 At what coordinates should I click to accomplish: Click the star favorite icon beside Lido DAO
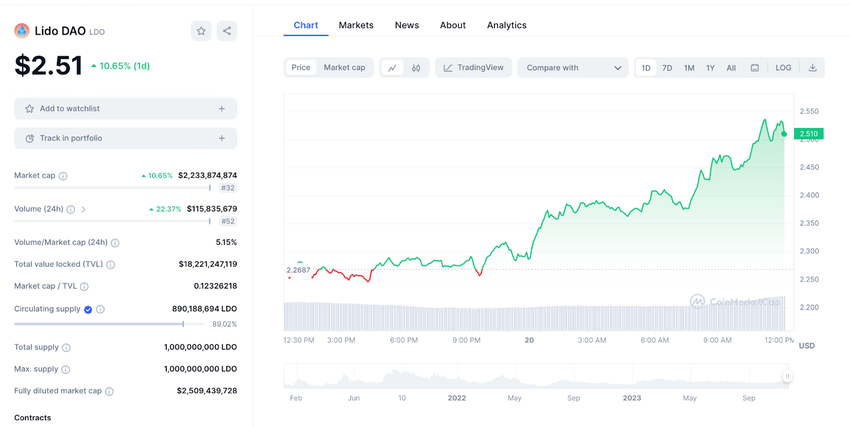(201, 31)
